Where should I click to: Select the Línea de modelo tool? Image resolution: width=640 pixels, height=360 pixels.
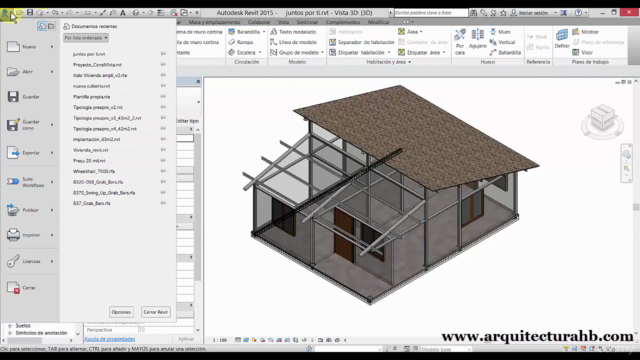click(293, 42)
